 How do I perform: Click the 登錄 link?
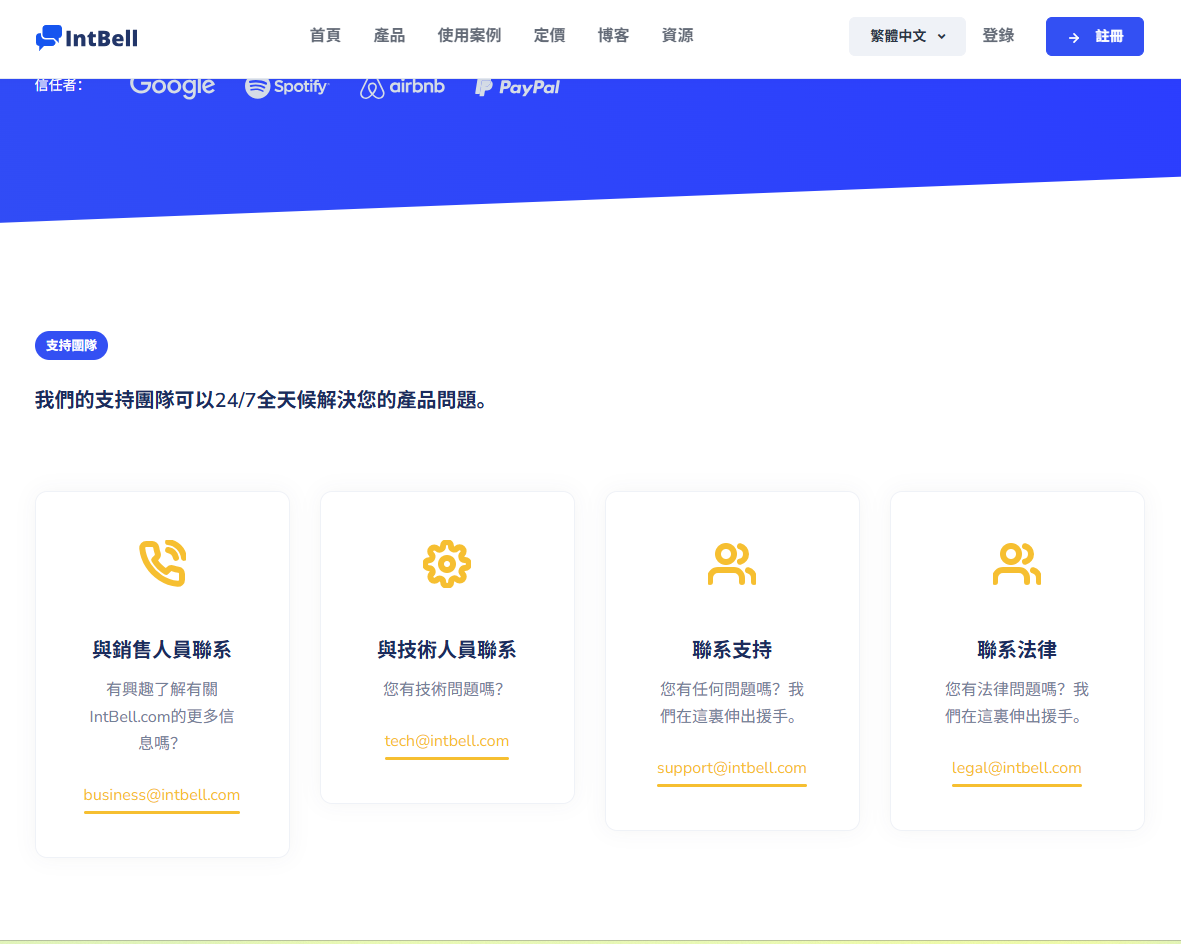click(998, 35)
